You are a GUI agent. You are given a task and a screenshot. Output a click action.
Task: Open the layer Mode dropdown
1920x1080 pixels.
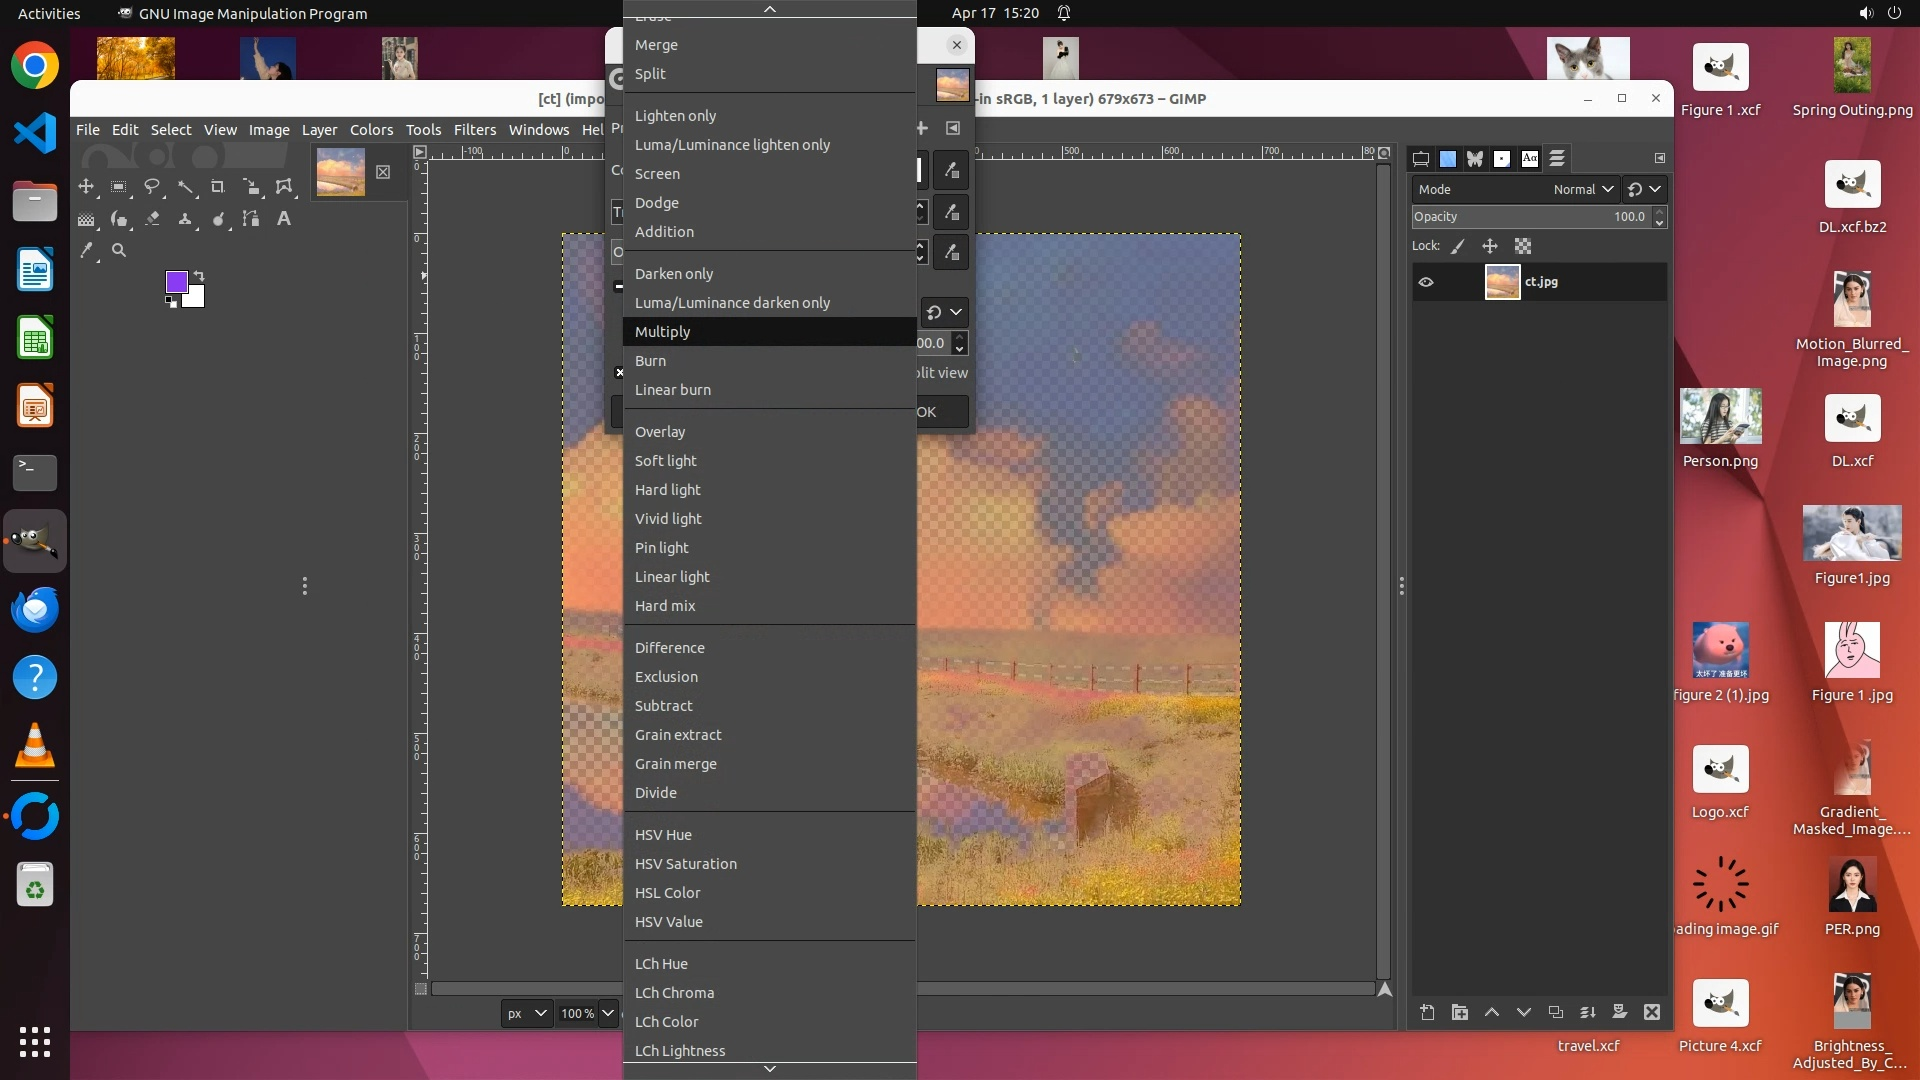(x=1584, y=189)
